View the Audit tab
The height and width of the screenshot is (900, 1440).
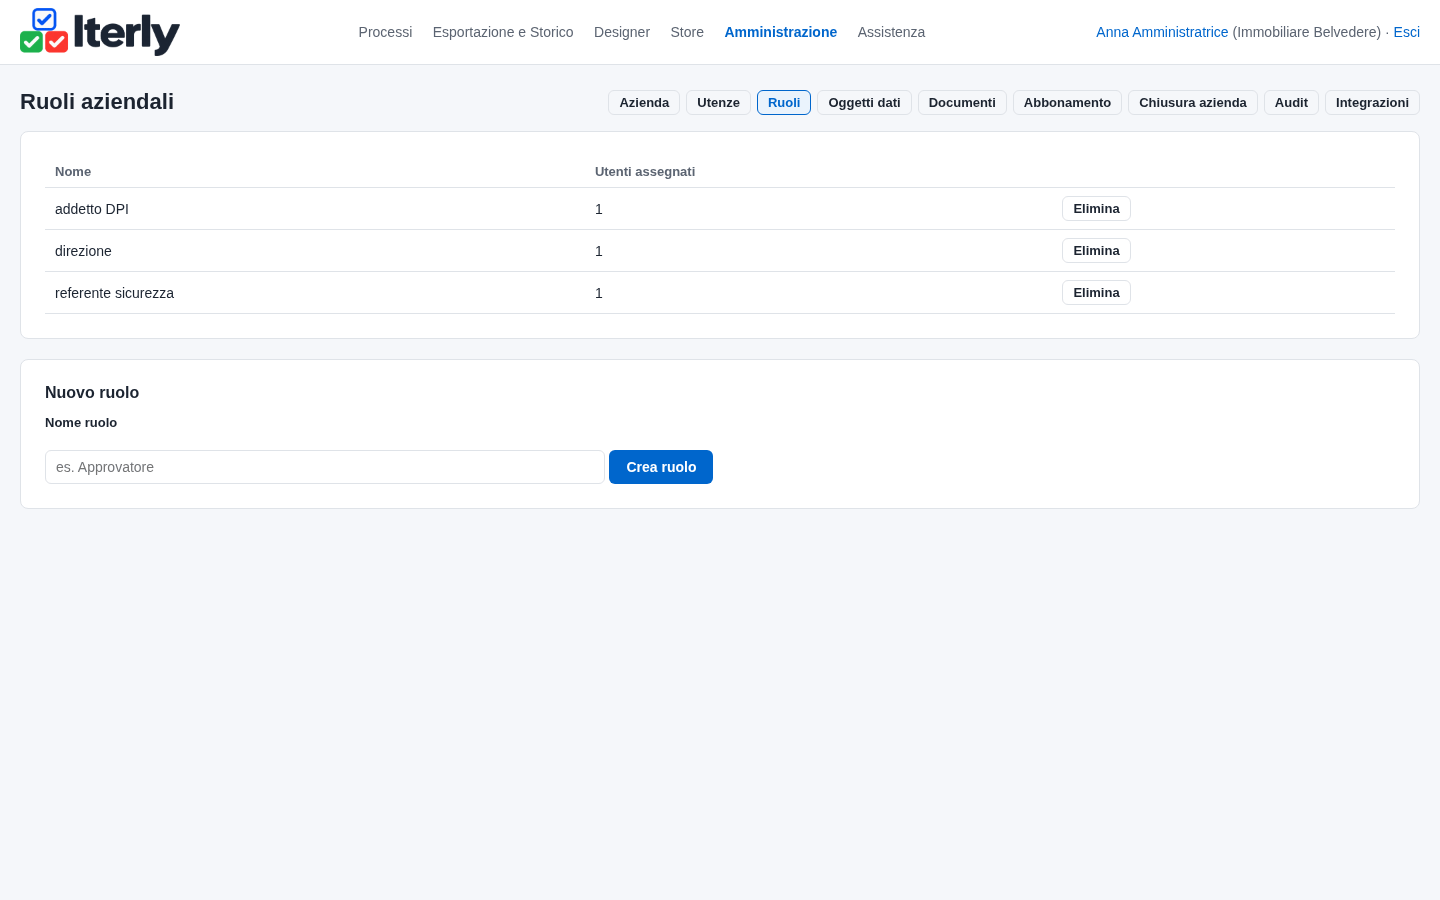tap(1291, 103)
